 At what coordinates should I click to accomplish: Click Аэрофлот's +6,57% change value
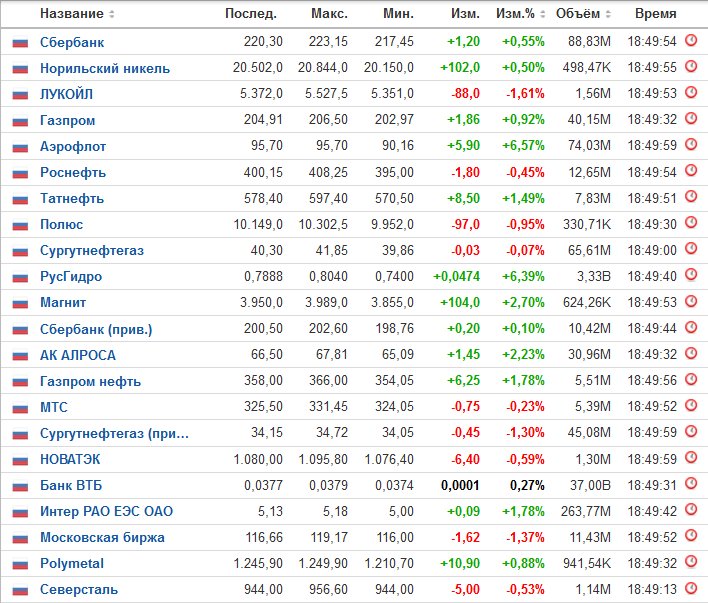(523, 145)
